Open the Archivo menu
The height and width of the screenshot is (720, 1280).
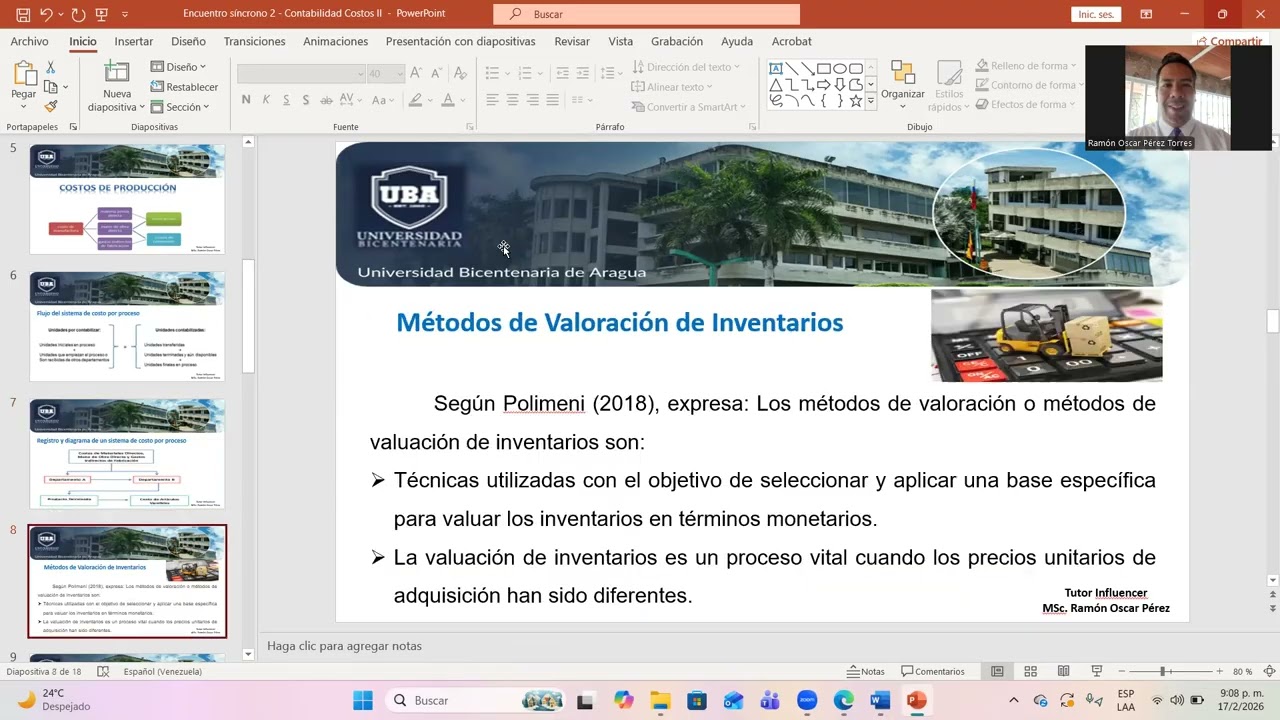click(29, 41)
